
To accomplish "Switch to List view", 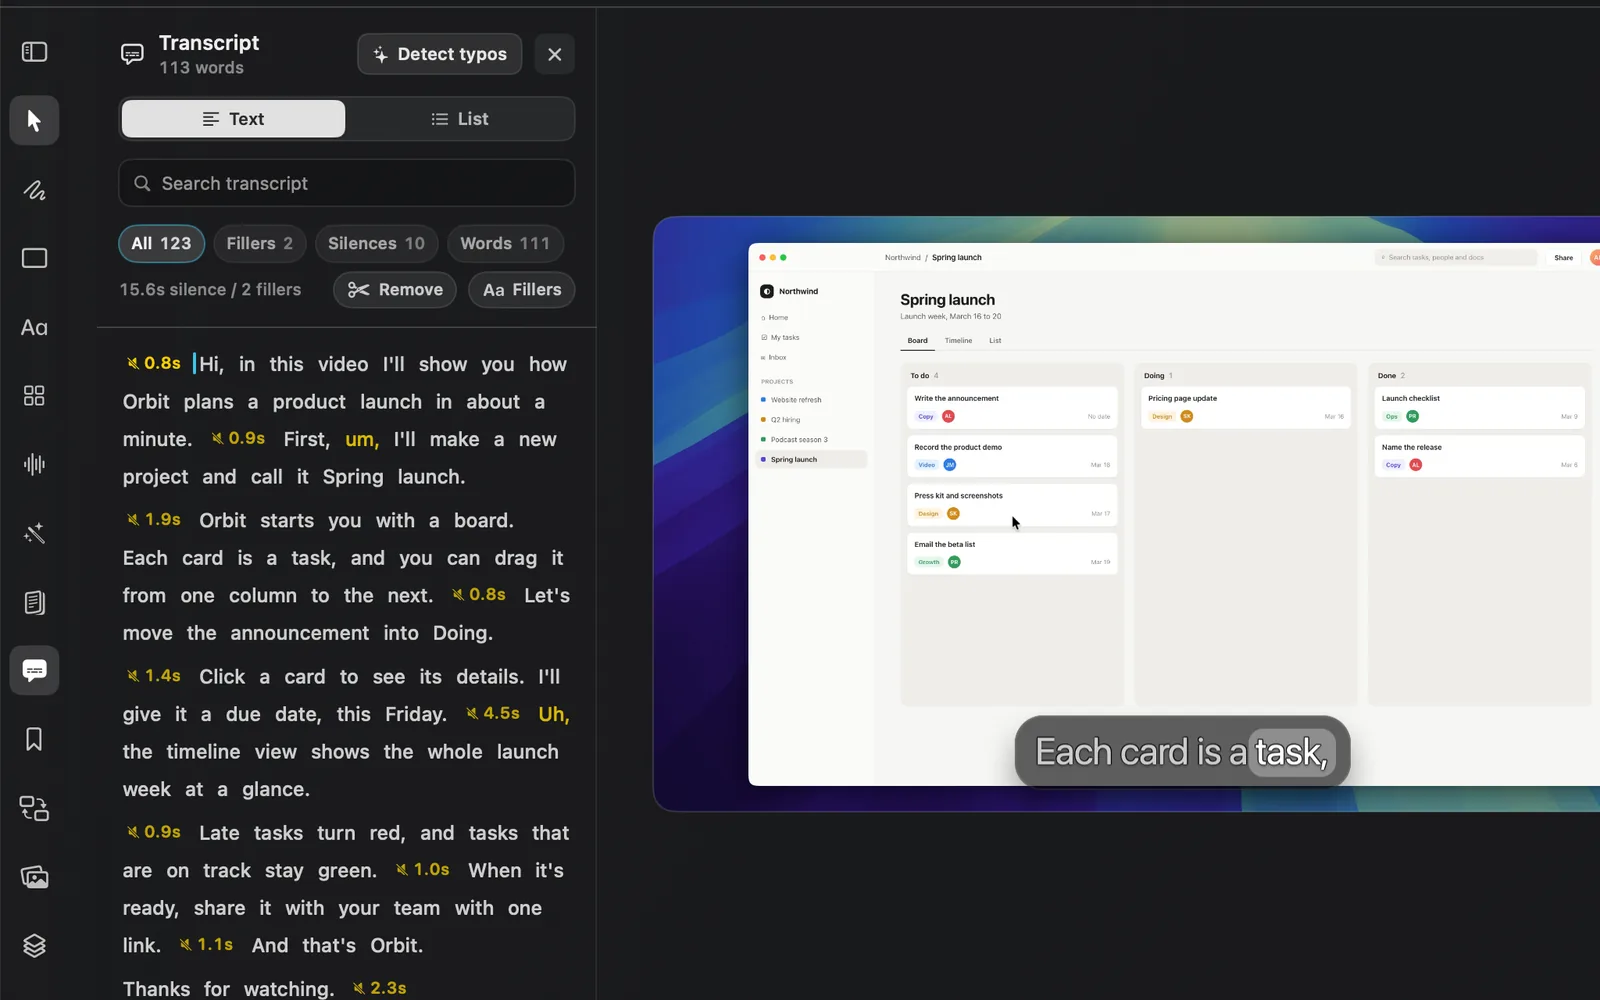I will click(x=460, y=119).
